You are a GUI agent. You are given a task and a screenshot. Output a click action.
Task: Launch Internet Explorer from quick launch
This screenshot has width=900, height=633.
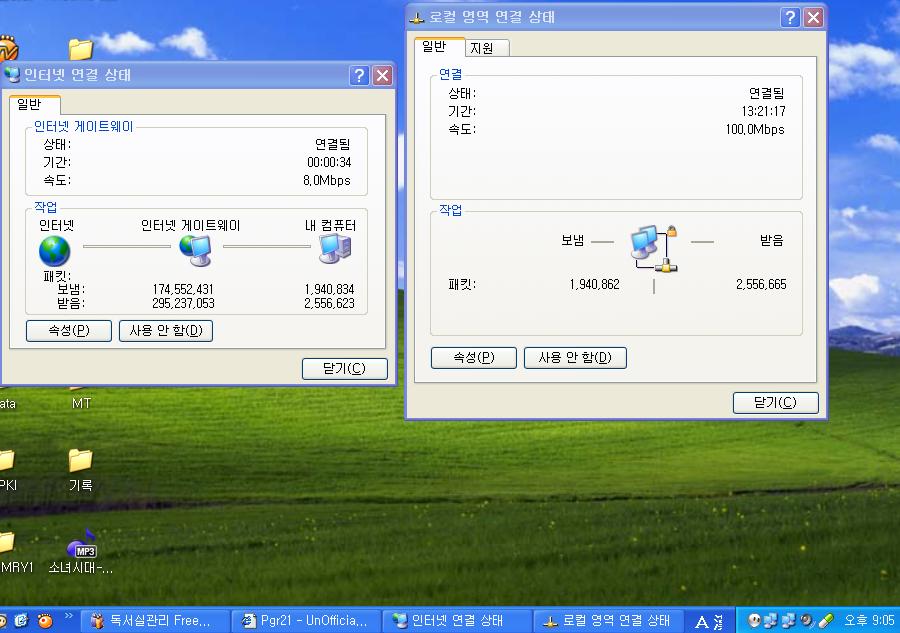point(21,620)
